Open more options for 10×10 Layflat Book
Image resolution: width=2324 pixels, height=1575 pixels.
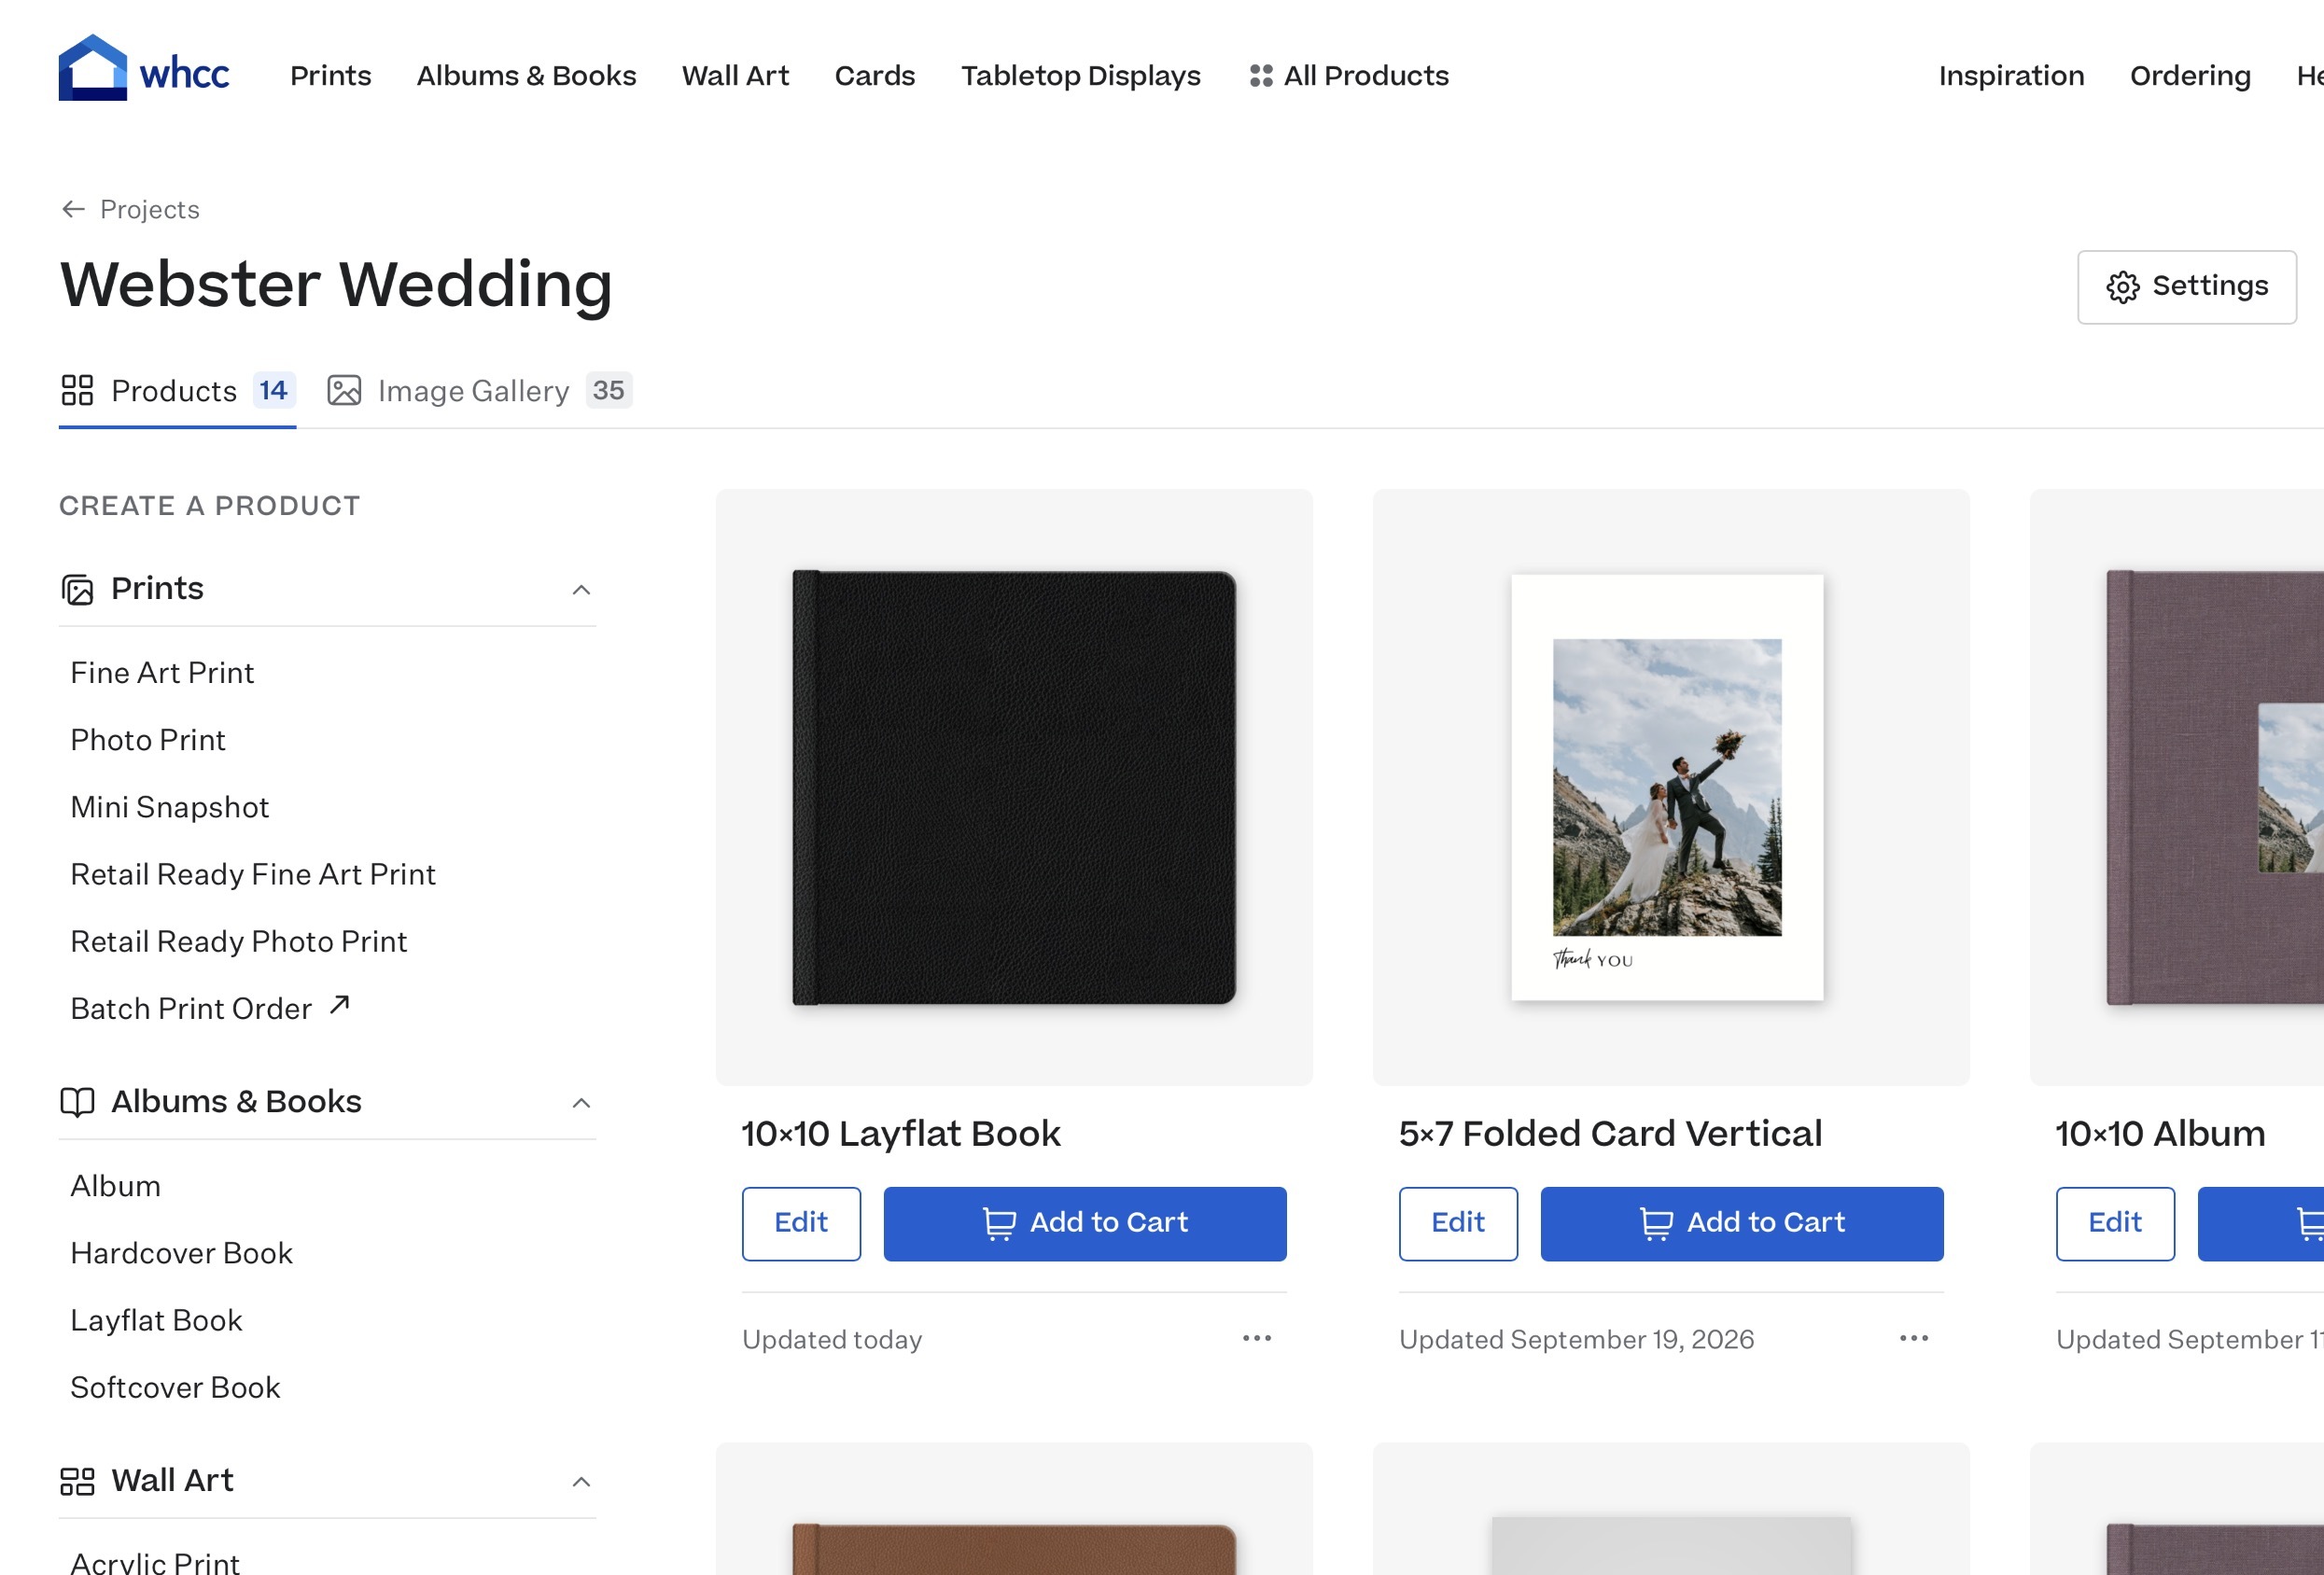(1257, 1338)
